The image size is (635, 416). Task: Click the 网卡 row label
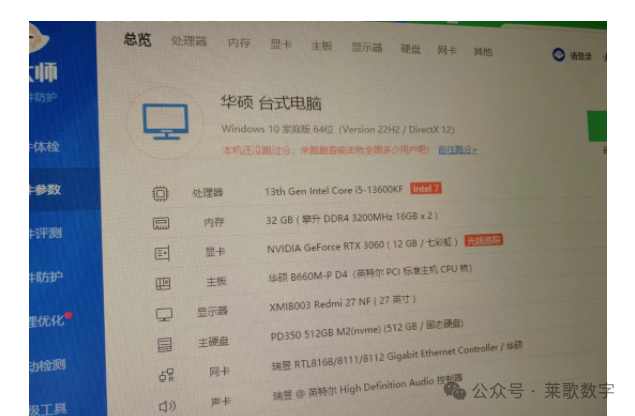tap(219, 371)
